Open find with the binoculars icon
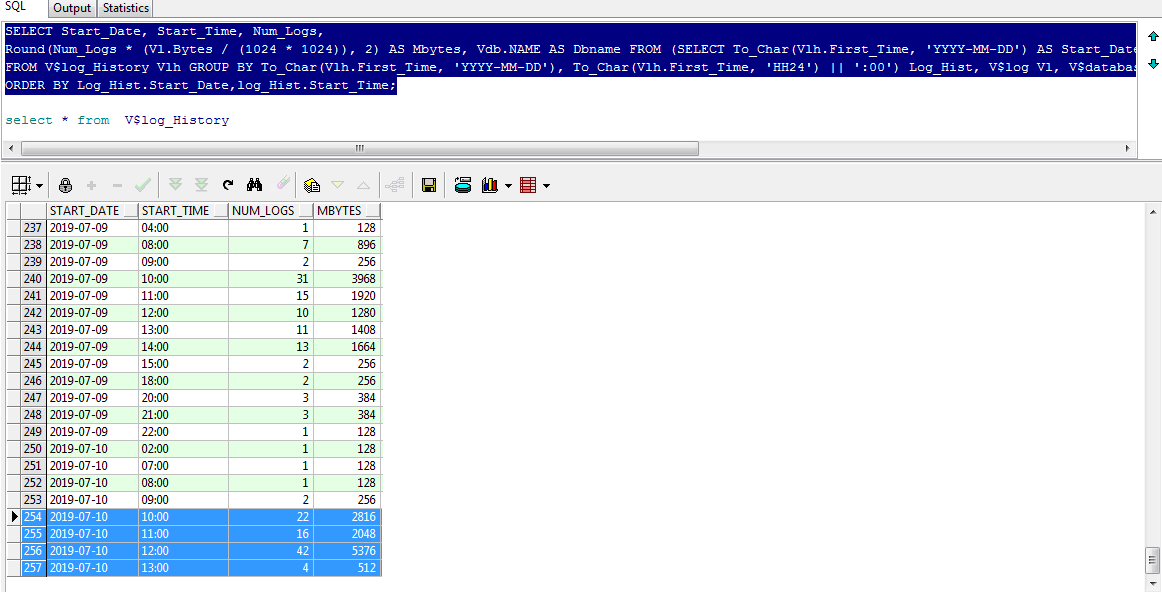This screenshot has width=1162, height=592. click(x=254, y=185)
